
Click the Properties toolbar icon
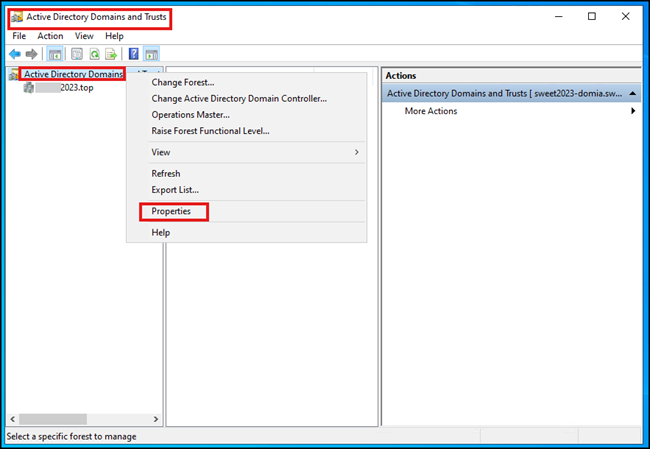click(x=77, y=54)
